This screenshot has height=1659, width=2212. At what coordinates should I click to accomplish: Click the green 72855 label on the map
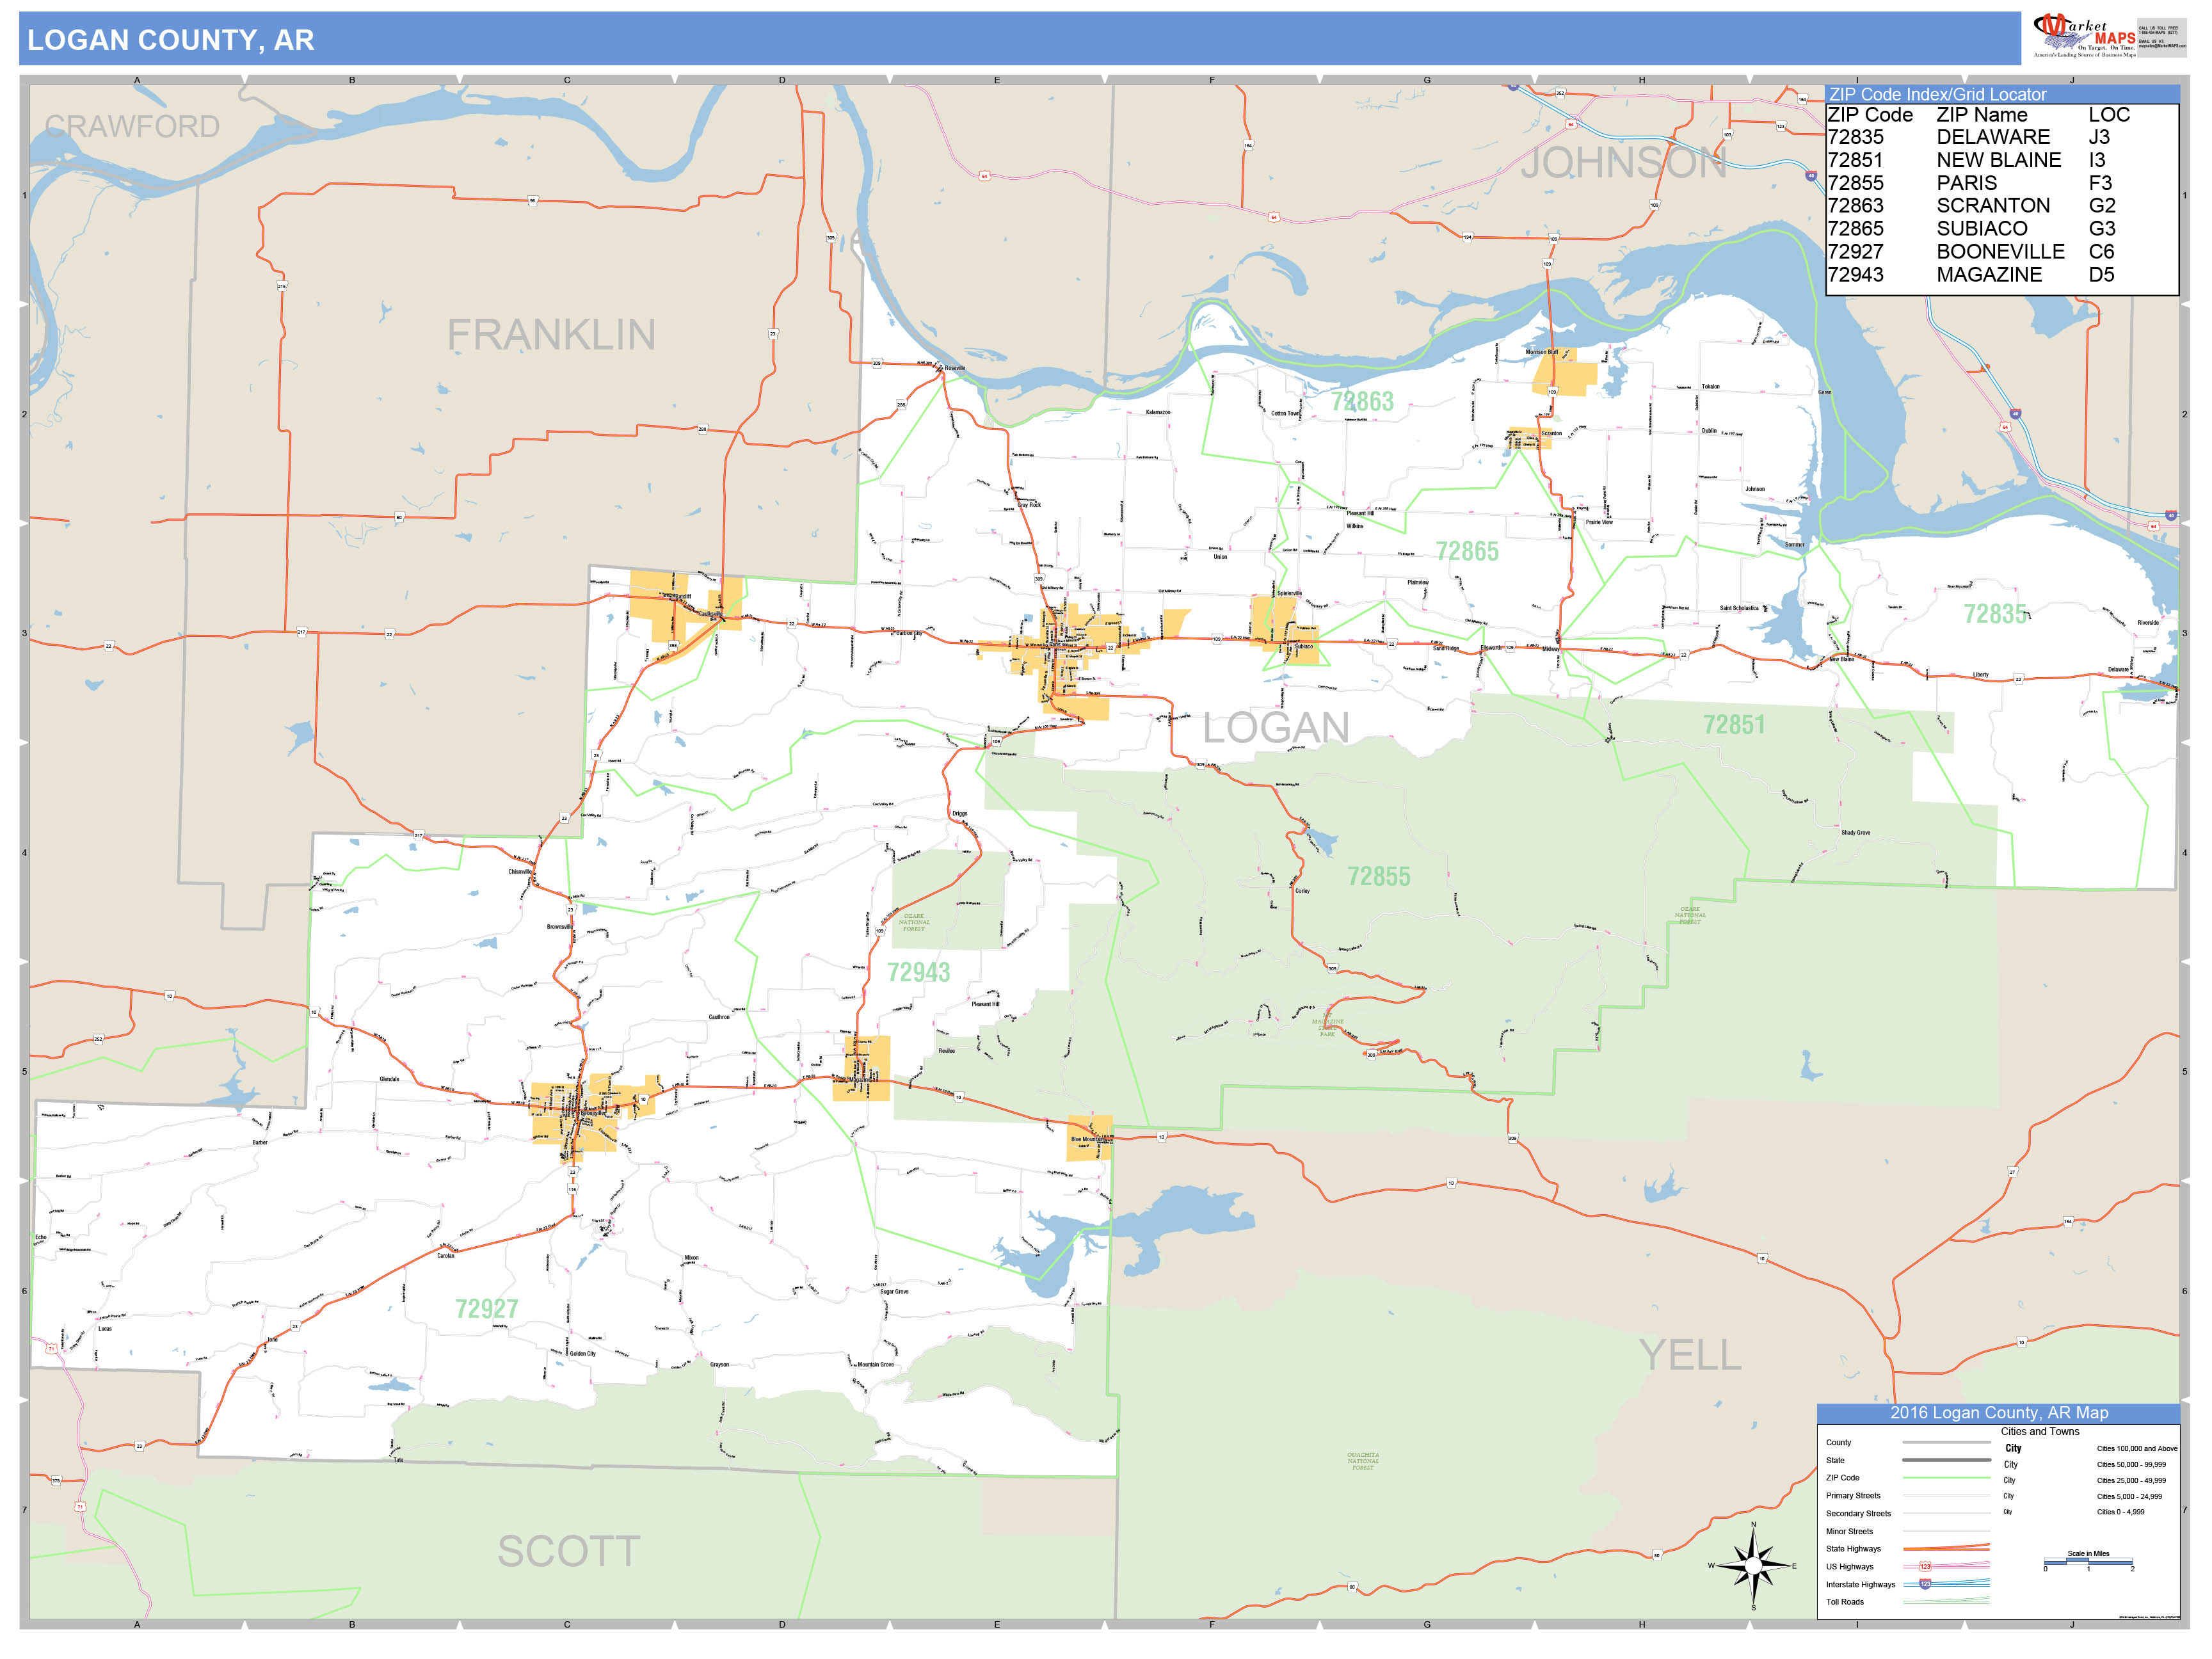coord(1379,877)
